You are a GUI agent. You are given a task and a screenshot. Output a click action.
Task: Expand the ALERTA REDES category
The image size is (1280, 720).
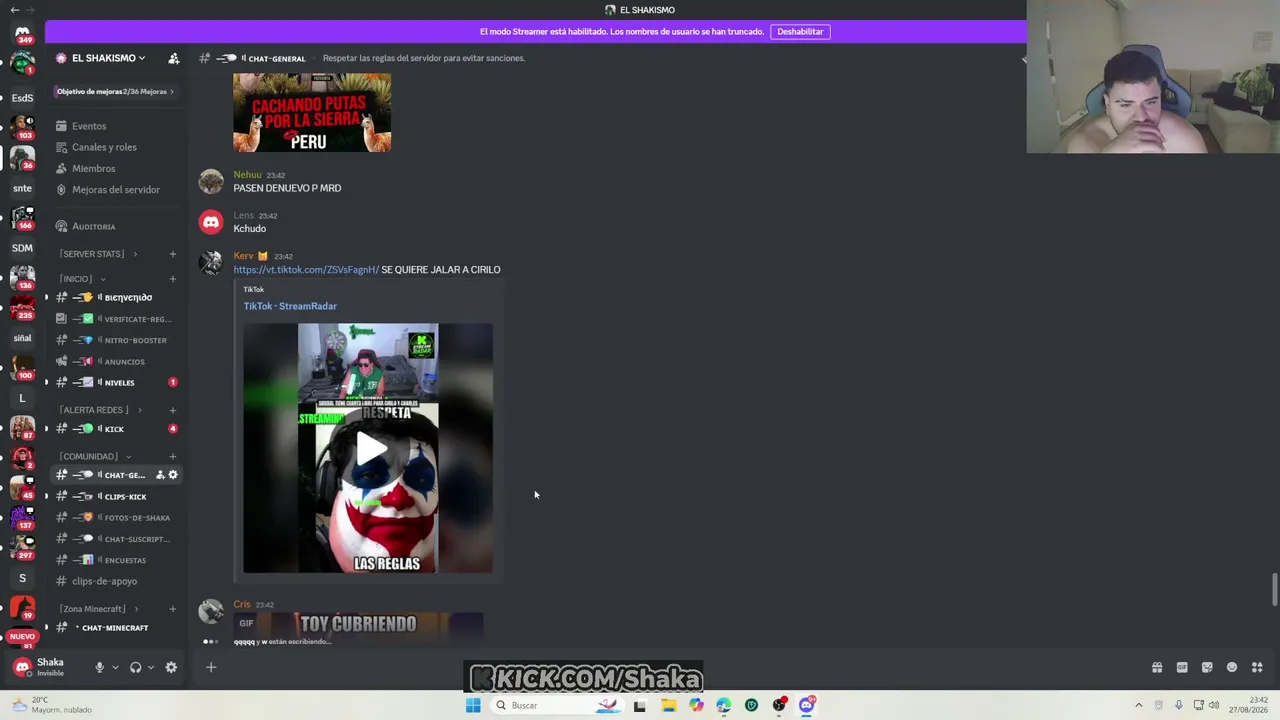140,410
